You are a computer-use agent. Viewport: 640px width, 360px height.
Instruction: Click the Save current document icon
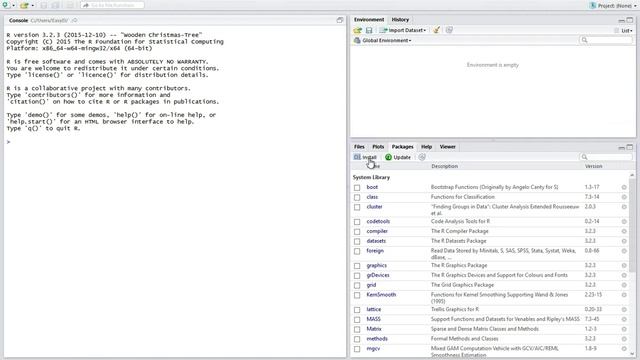44,5
